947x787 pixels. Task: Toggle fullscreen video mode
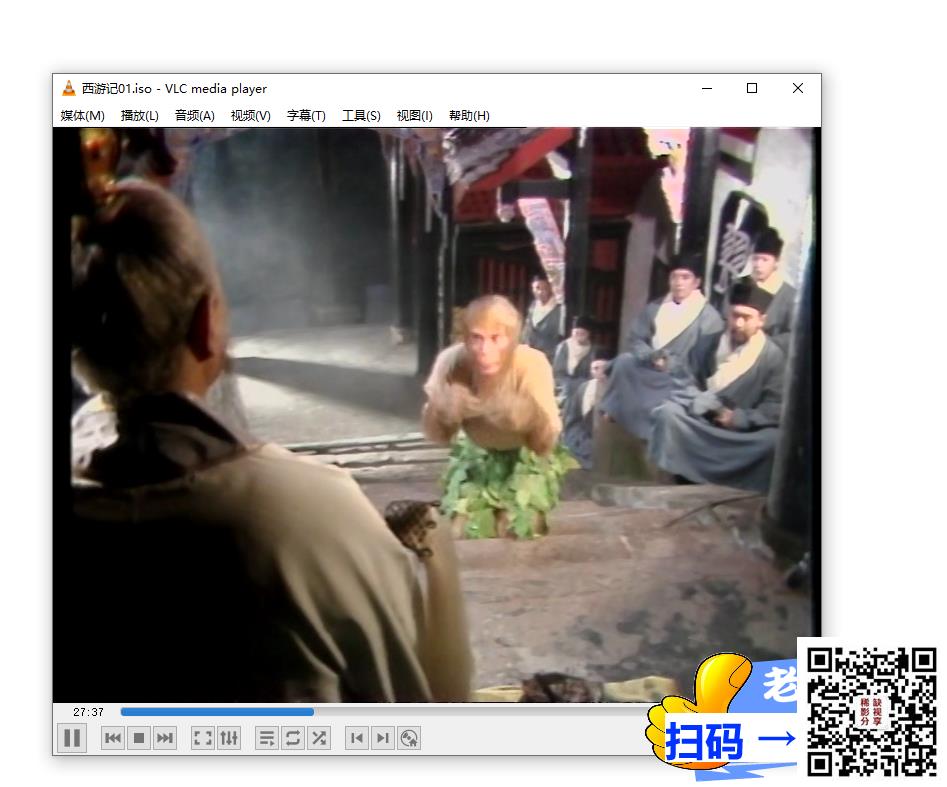[202, 738]
